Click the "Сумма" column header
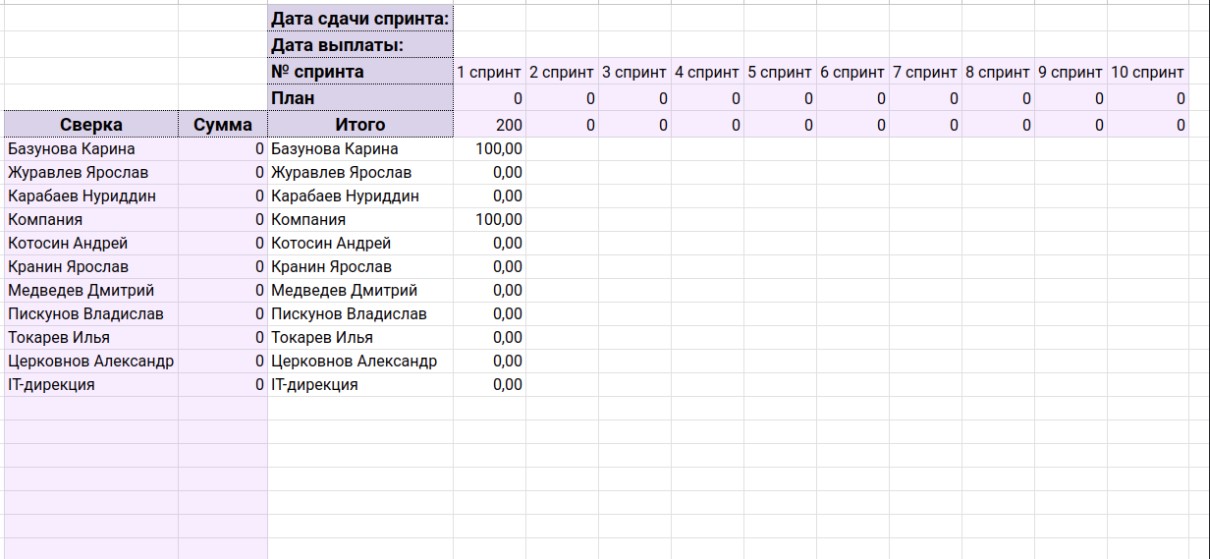 [223, 124]
